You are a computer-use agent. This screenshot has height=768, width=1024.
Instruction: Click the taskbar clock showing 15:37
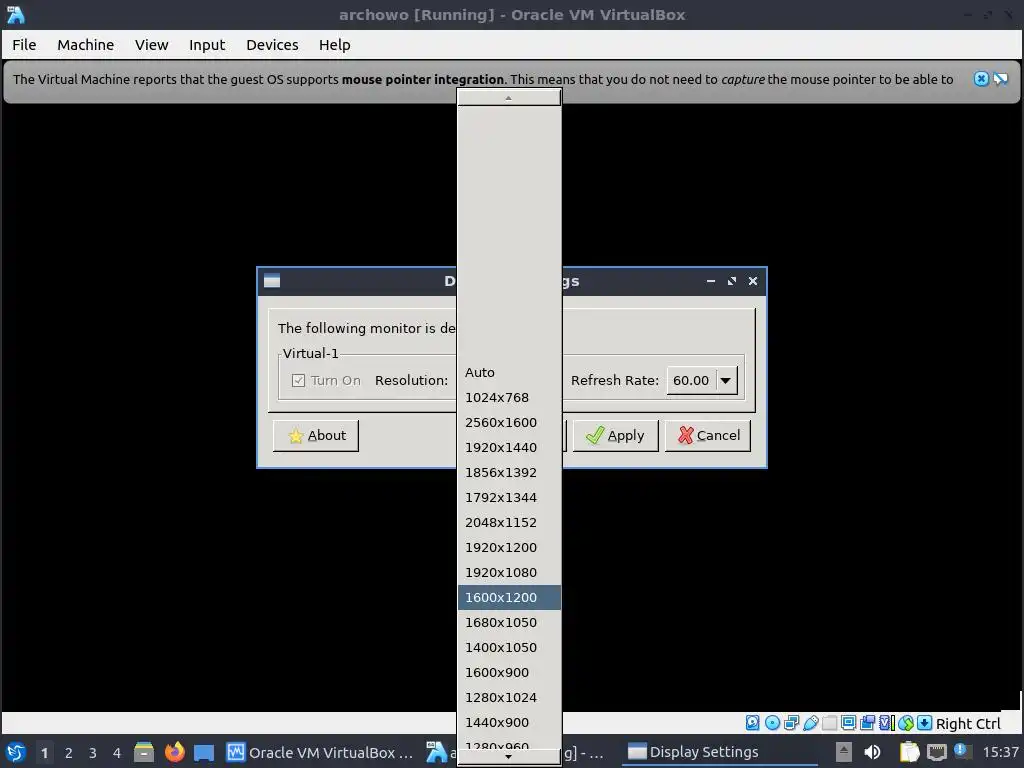tap(1000, 752)
